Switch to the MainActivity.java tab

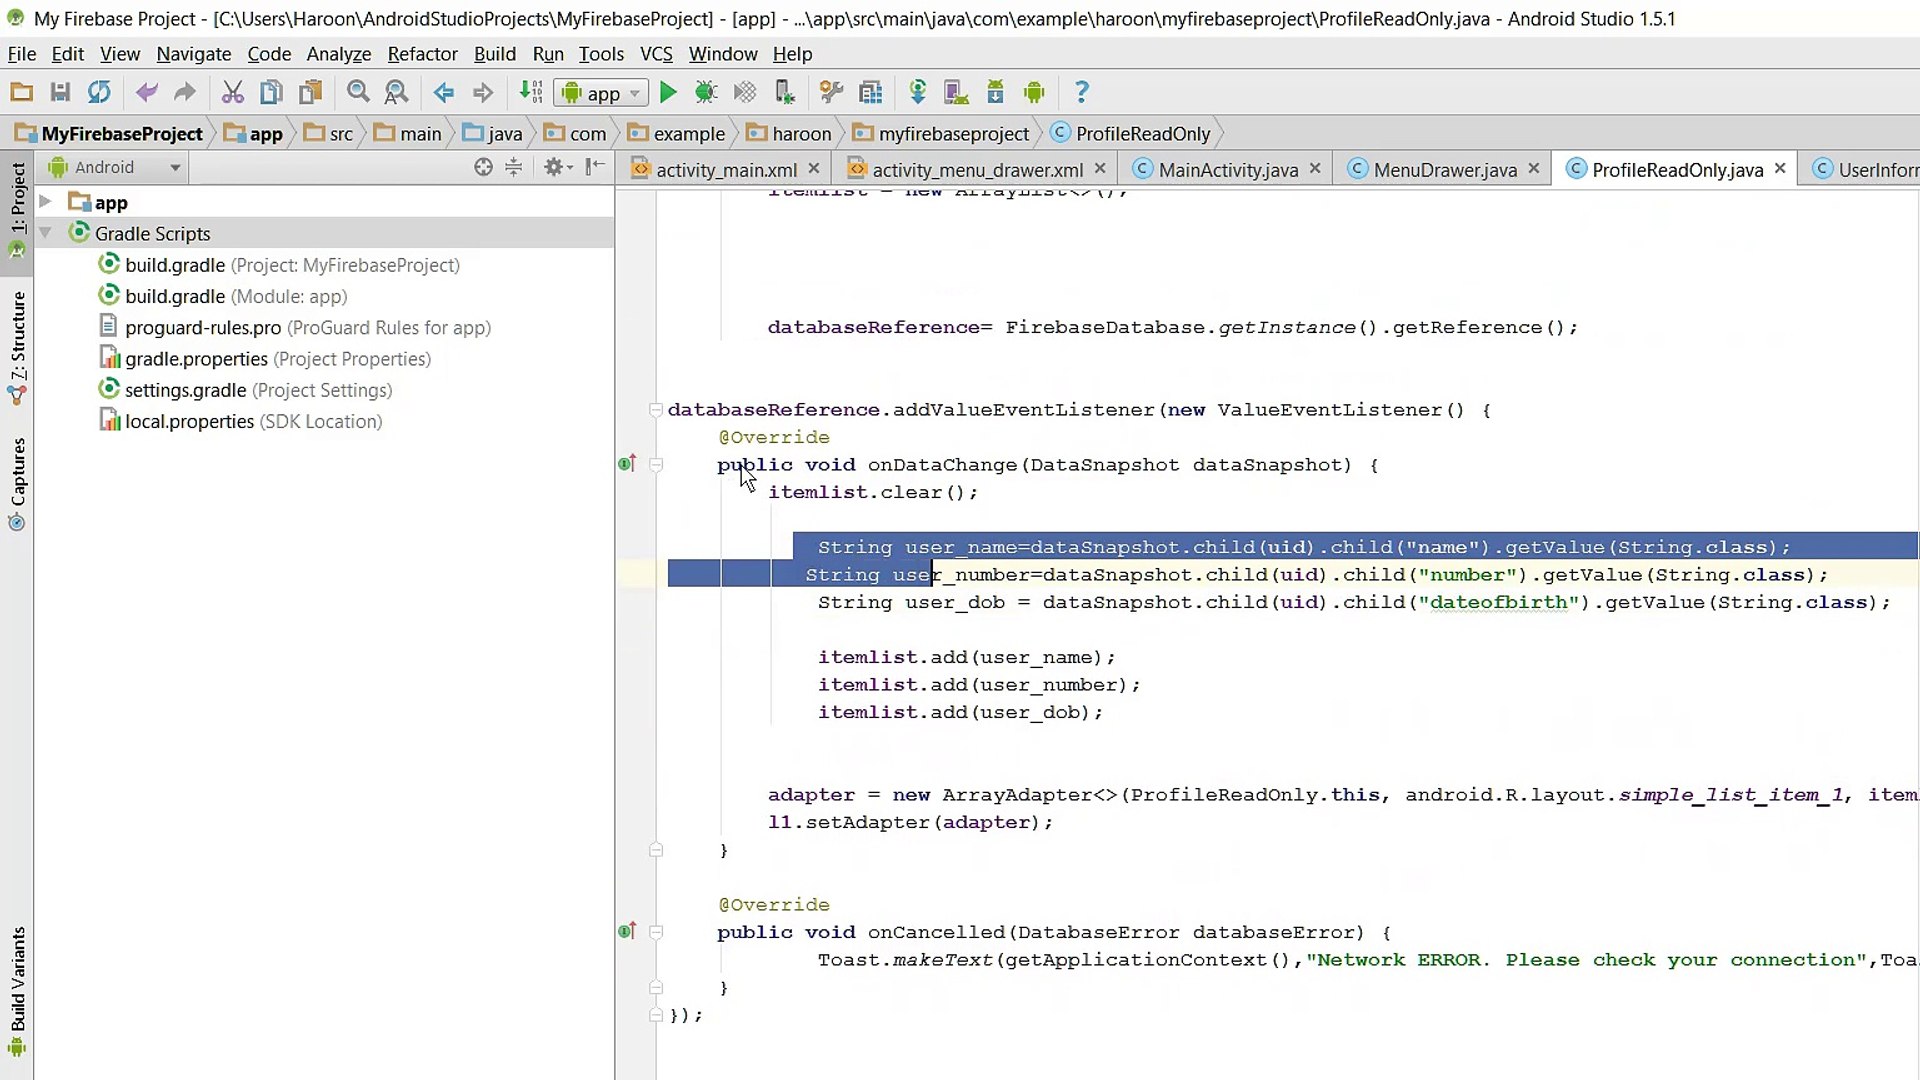pos(1227,170)
